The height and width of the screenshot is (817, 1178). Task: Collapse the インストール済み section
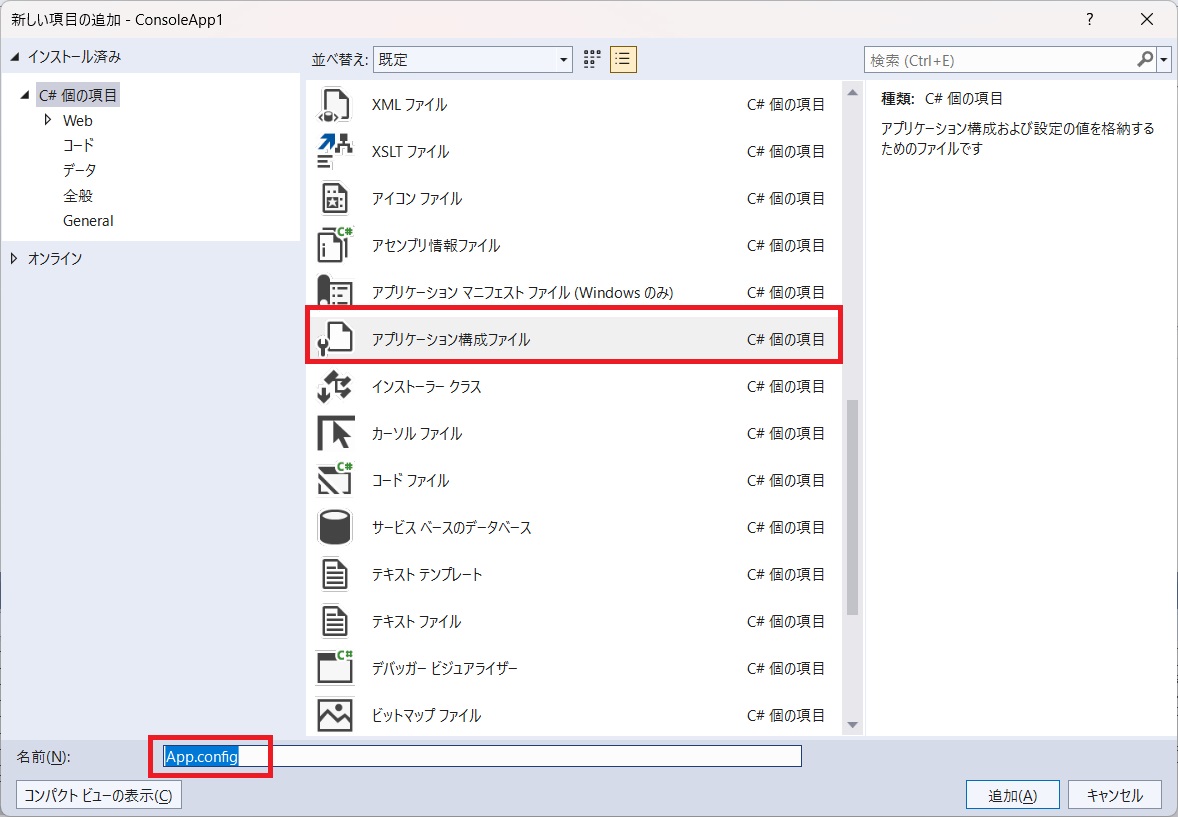pos(14,57)
